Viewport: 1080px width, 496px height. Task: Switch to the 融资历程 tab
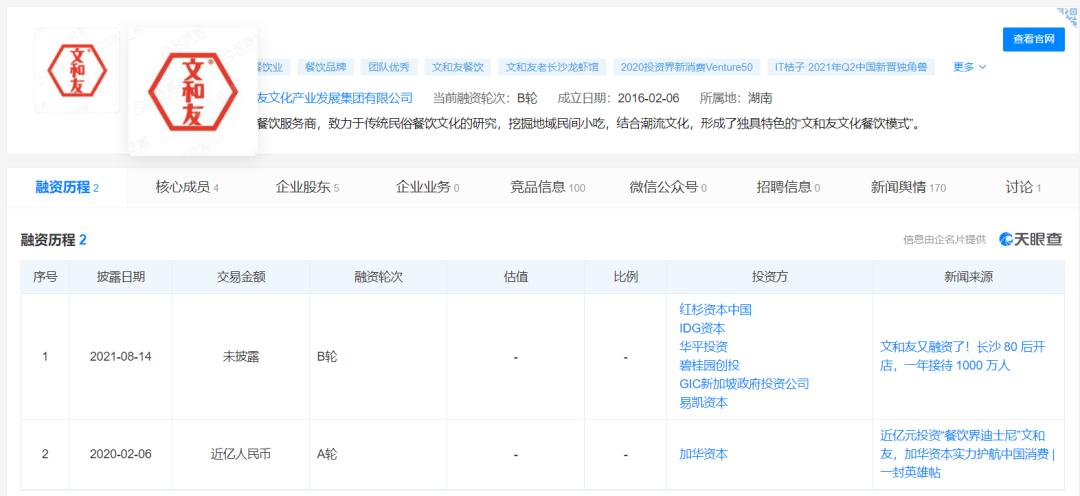(x=67, y=187)
